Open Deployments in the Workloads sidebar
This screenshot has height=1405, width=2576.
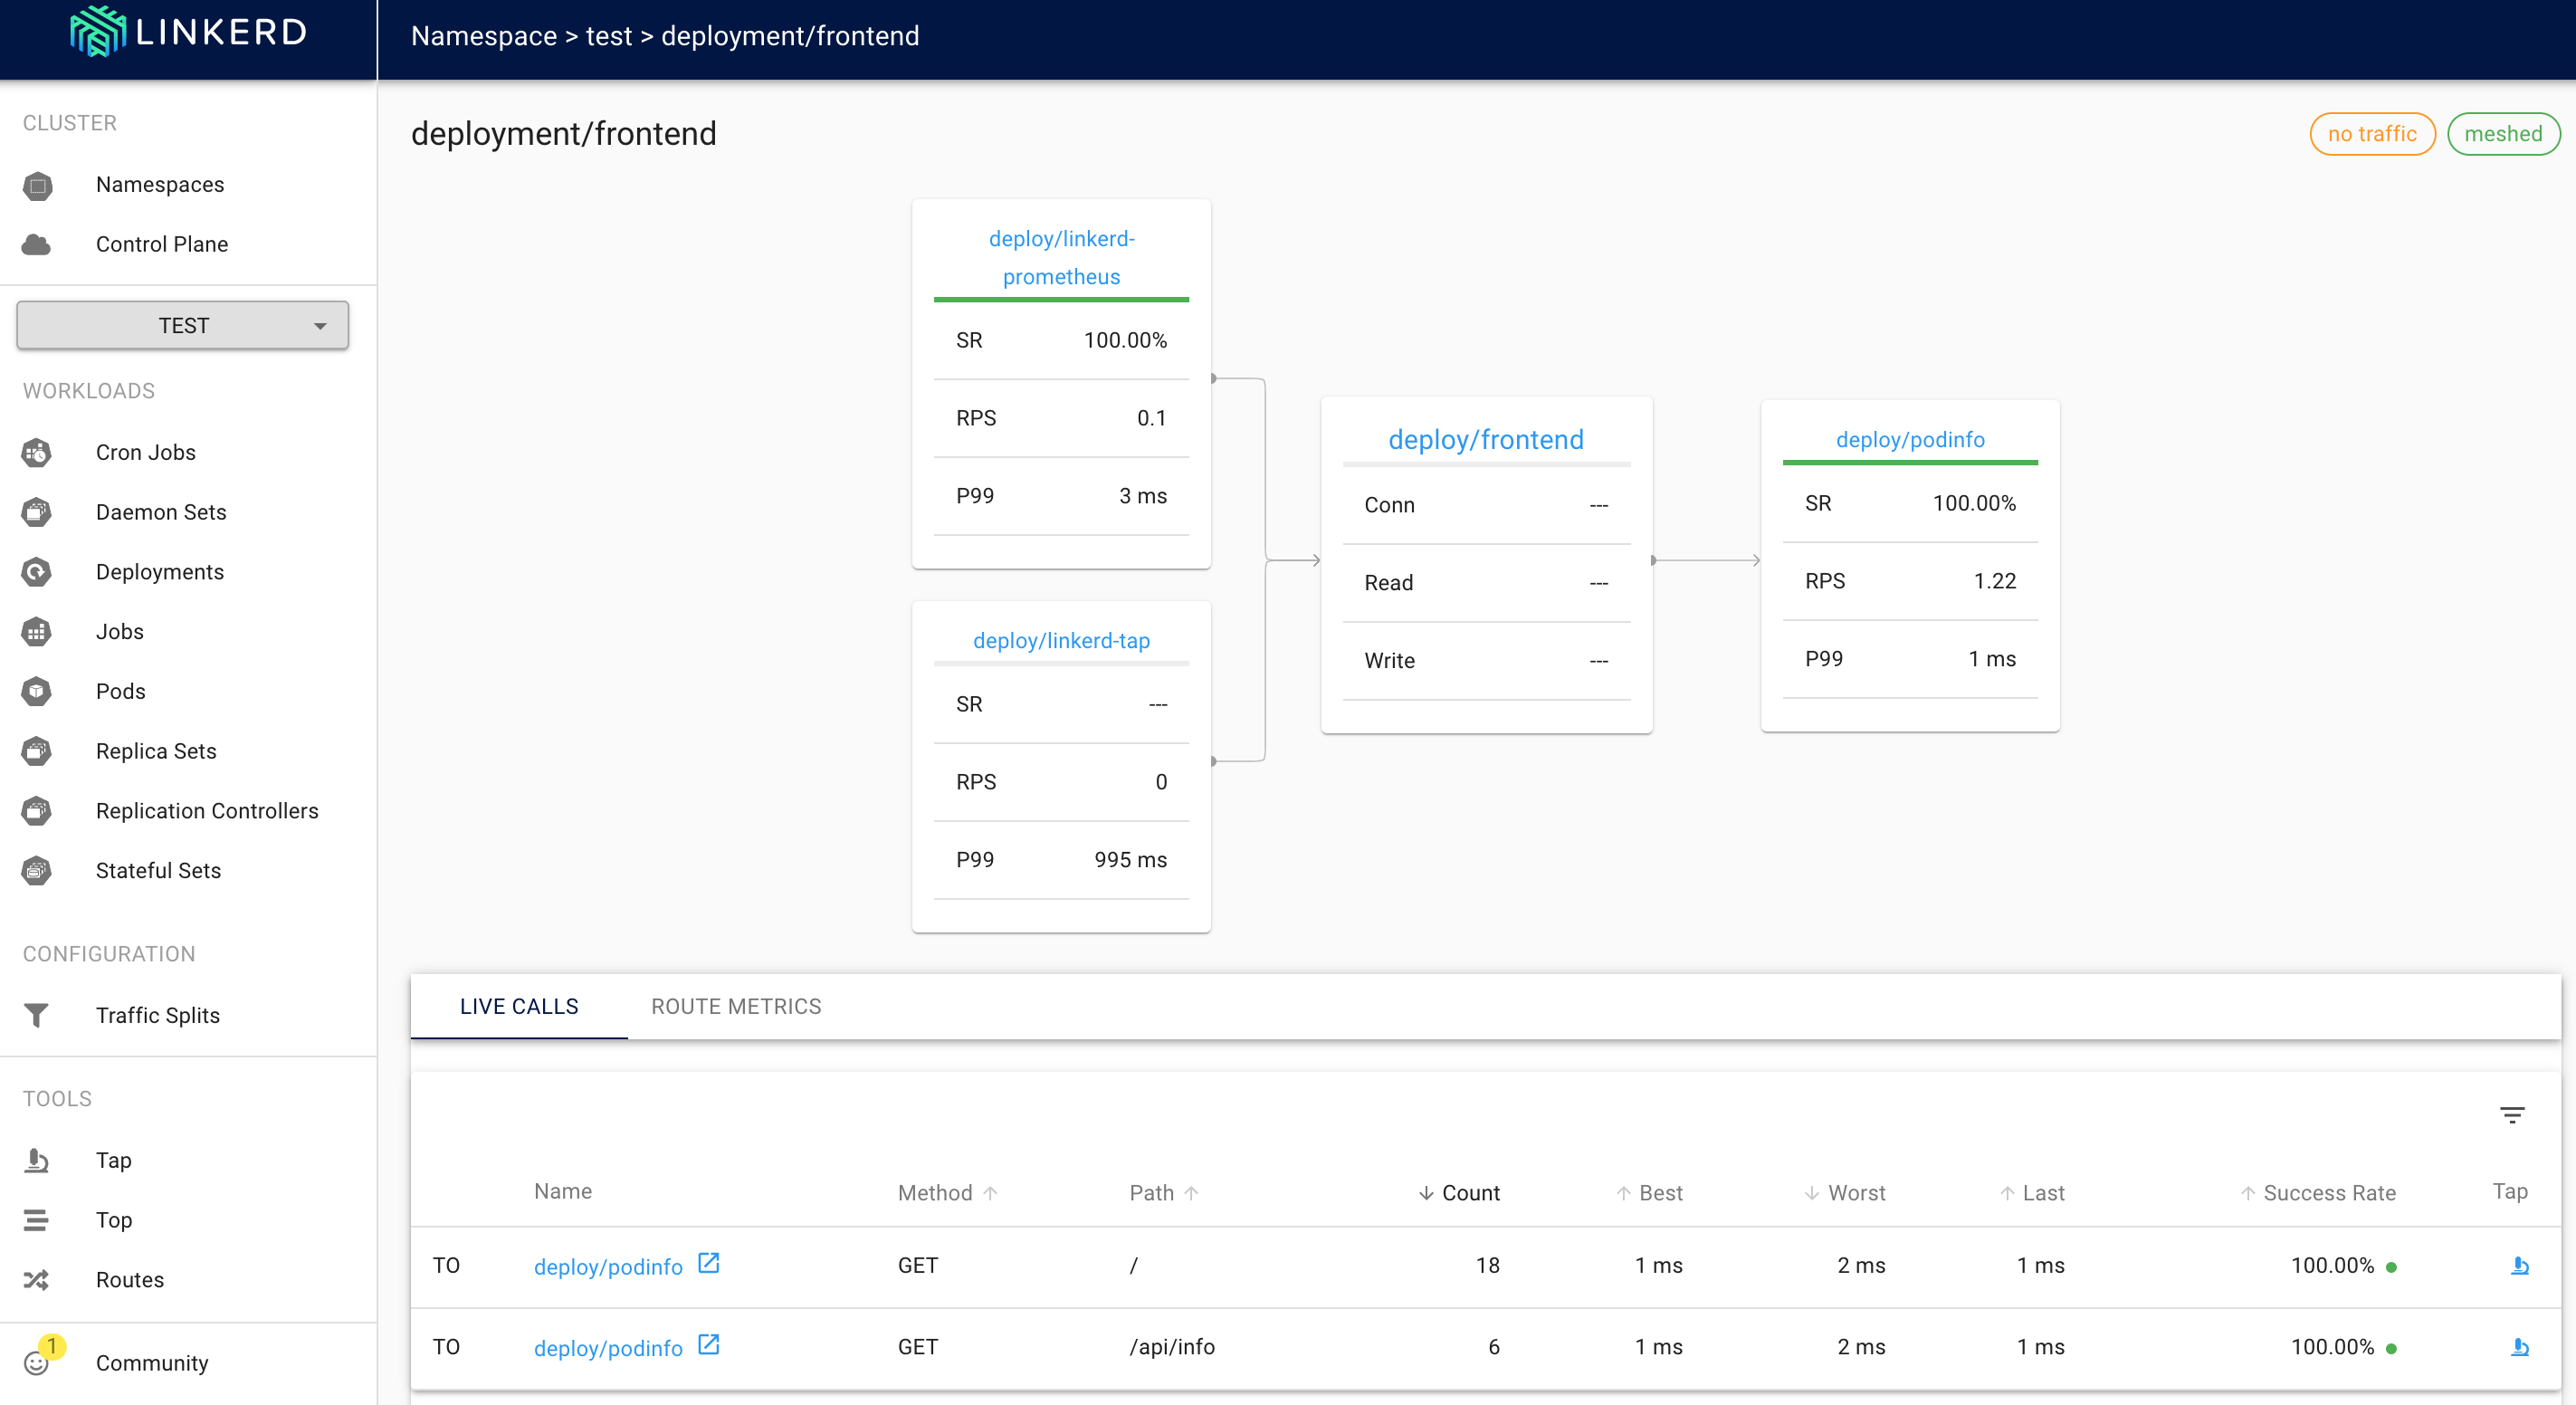coord(160,572)
